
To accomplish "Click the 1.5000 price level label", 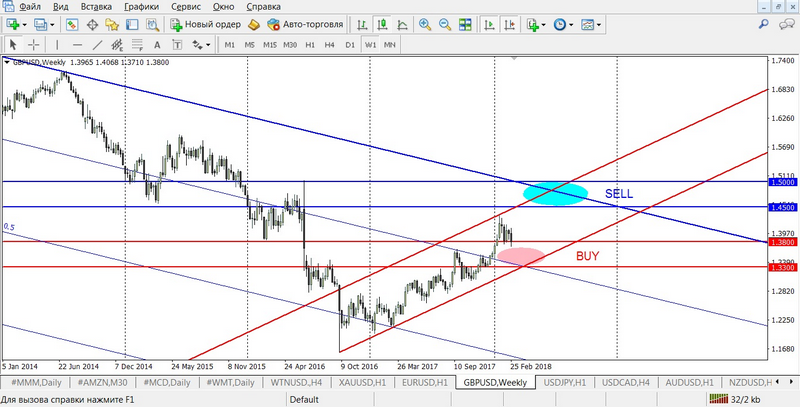I will (x=782, y=182).
